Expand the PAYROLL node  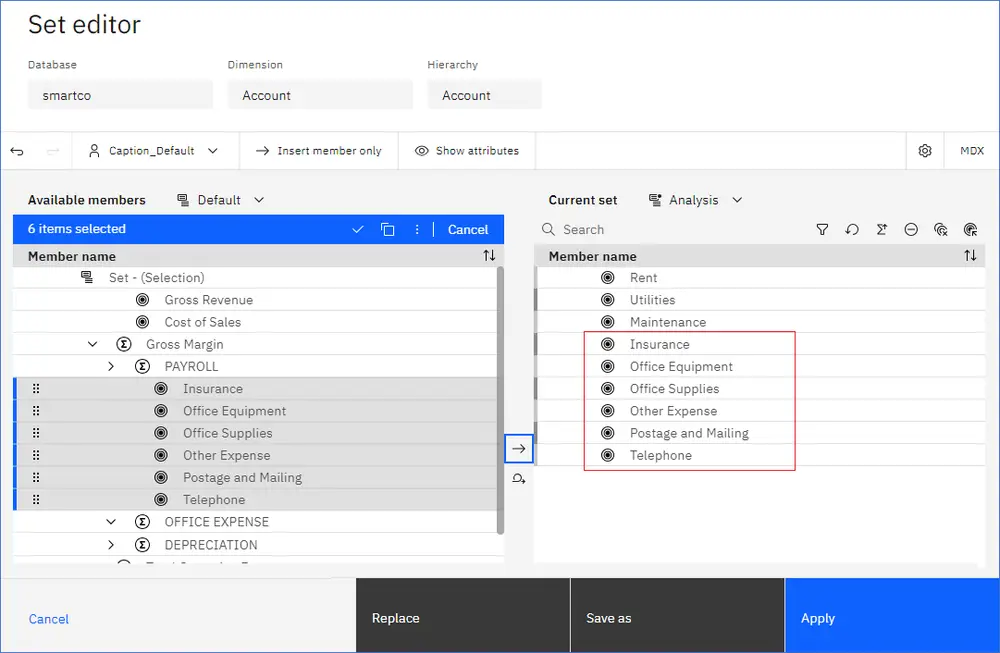click(x=111, y=367)
